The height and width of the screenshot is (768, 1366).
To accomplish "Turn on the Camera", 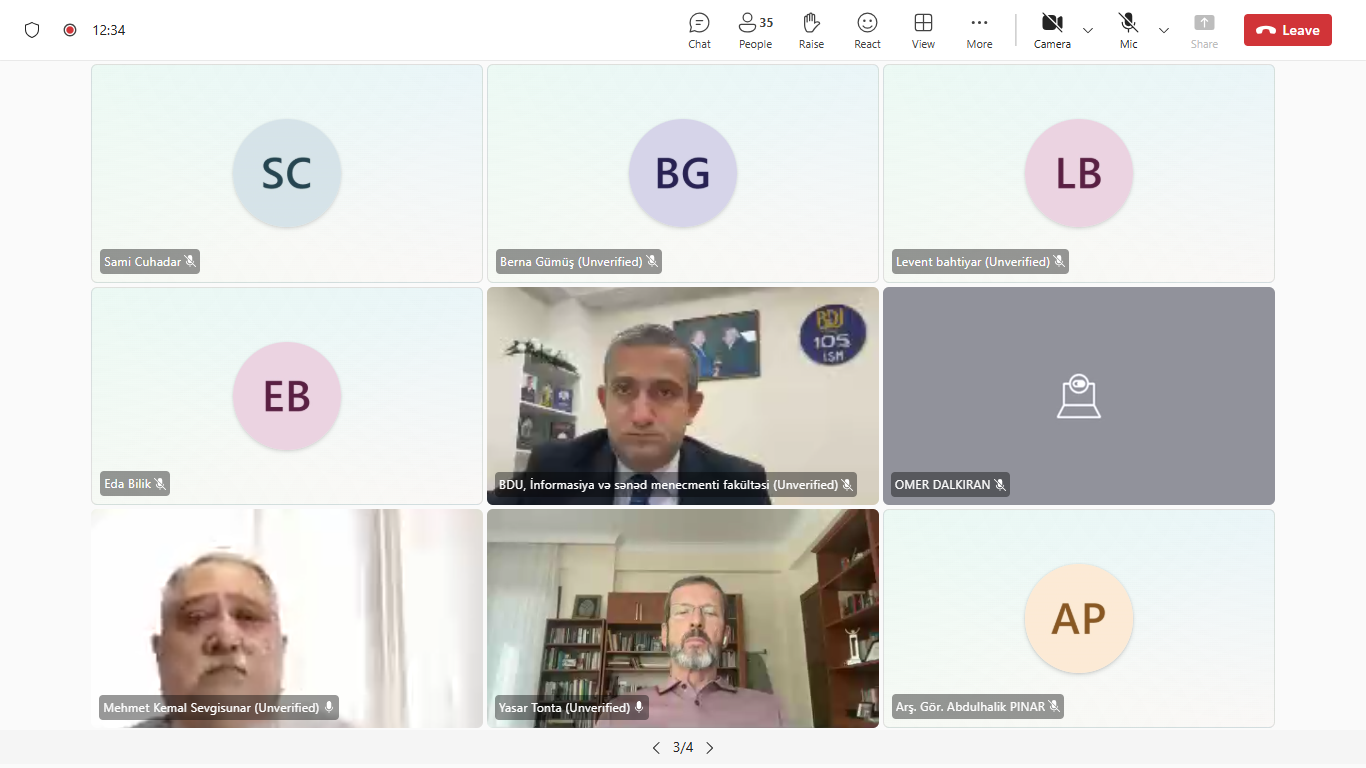I will pos(1051,30).
